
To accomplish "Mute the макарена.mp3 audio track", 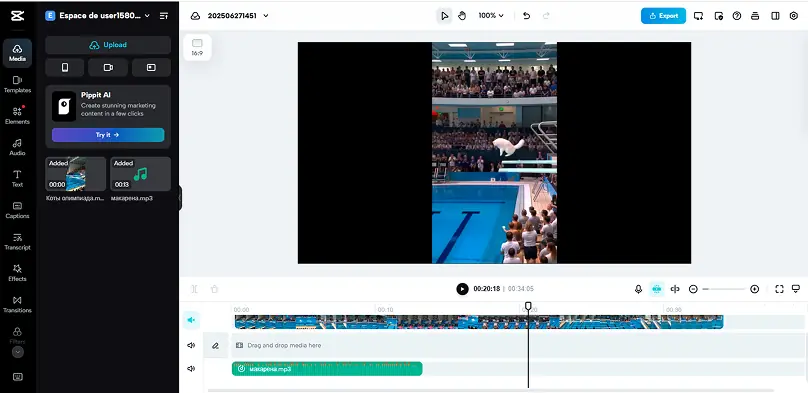I will (191, 369).
